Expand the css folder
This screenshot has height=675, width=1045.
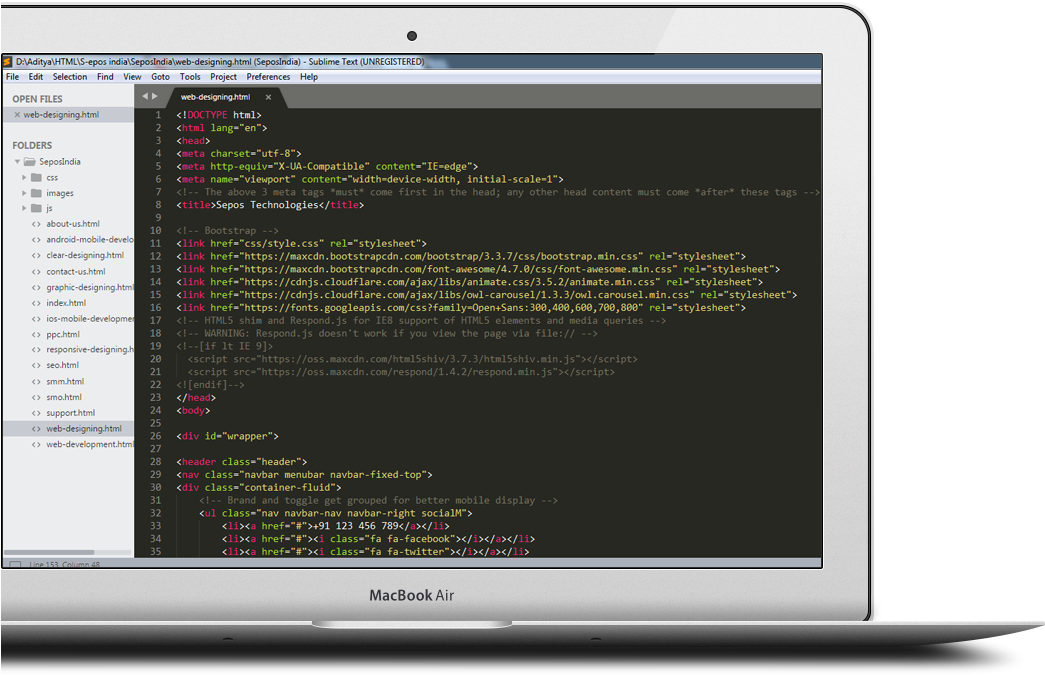pyautogui.click(x=24, y=178)
